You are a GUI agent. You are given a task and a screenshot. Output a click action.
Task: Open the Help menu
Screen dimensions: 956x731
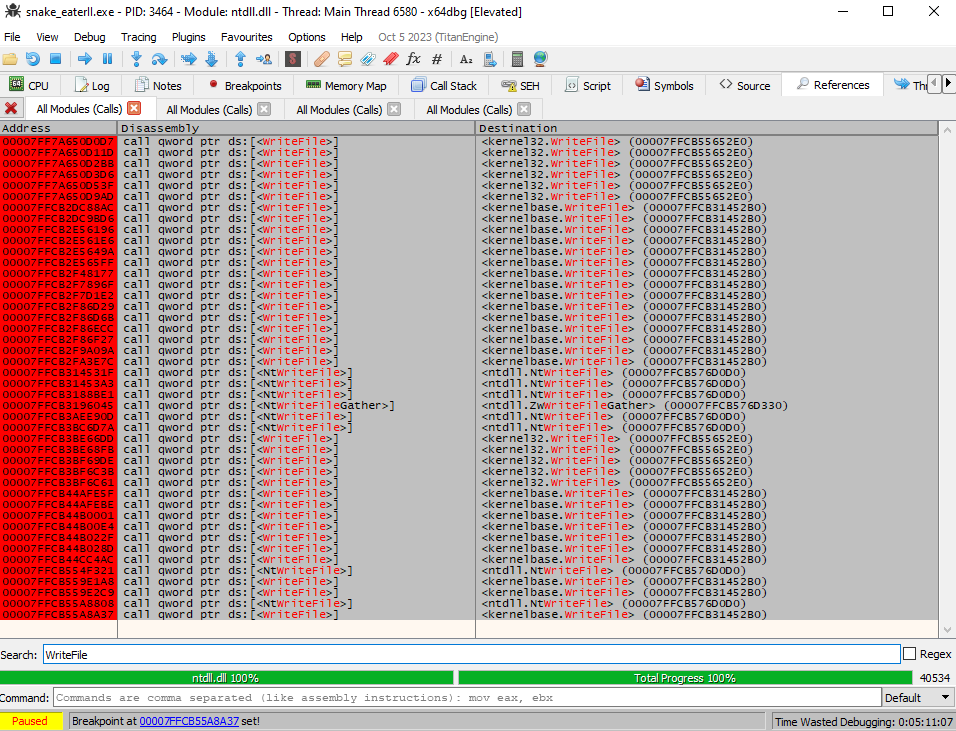(351, 37)
